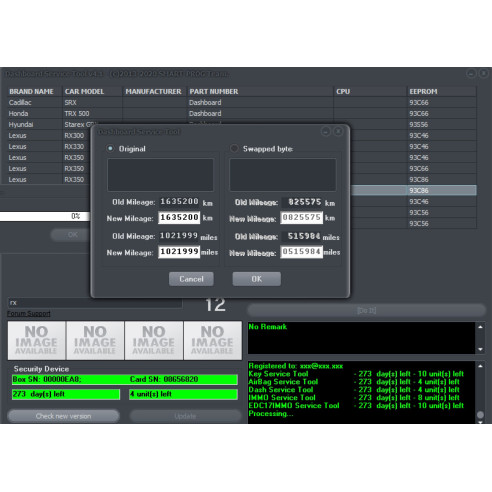
Task: Select the Swapped byte radio button
Action: tap(234, 149)
